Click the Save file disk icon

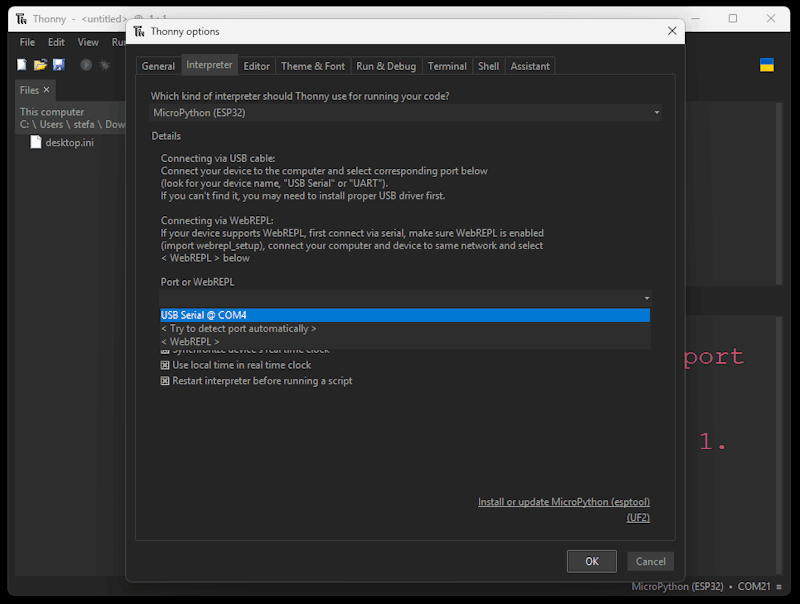point(58,65)
